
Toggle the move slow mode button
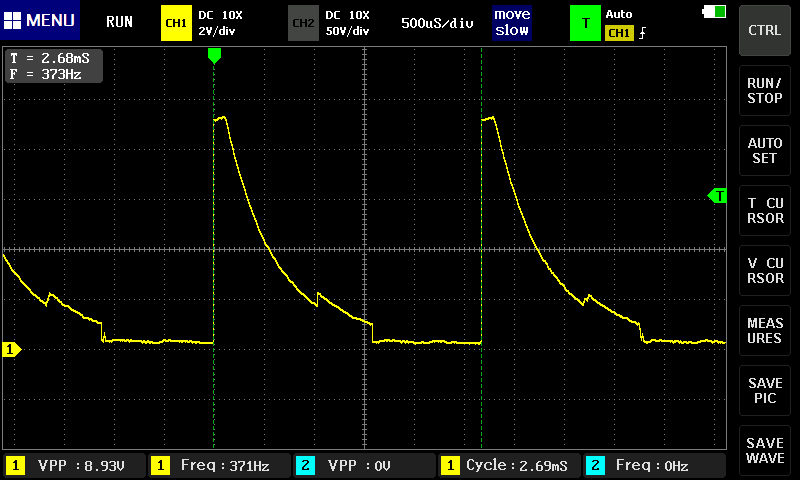coord(512,22)
